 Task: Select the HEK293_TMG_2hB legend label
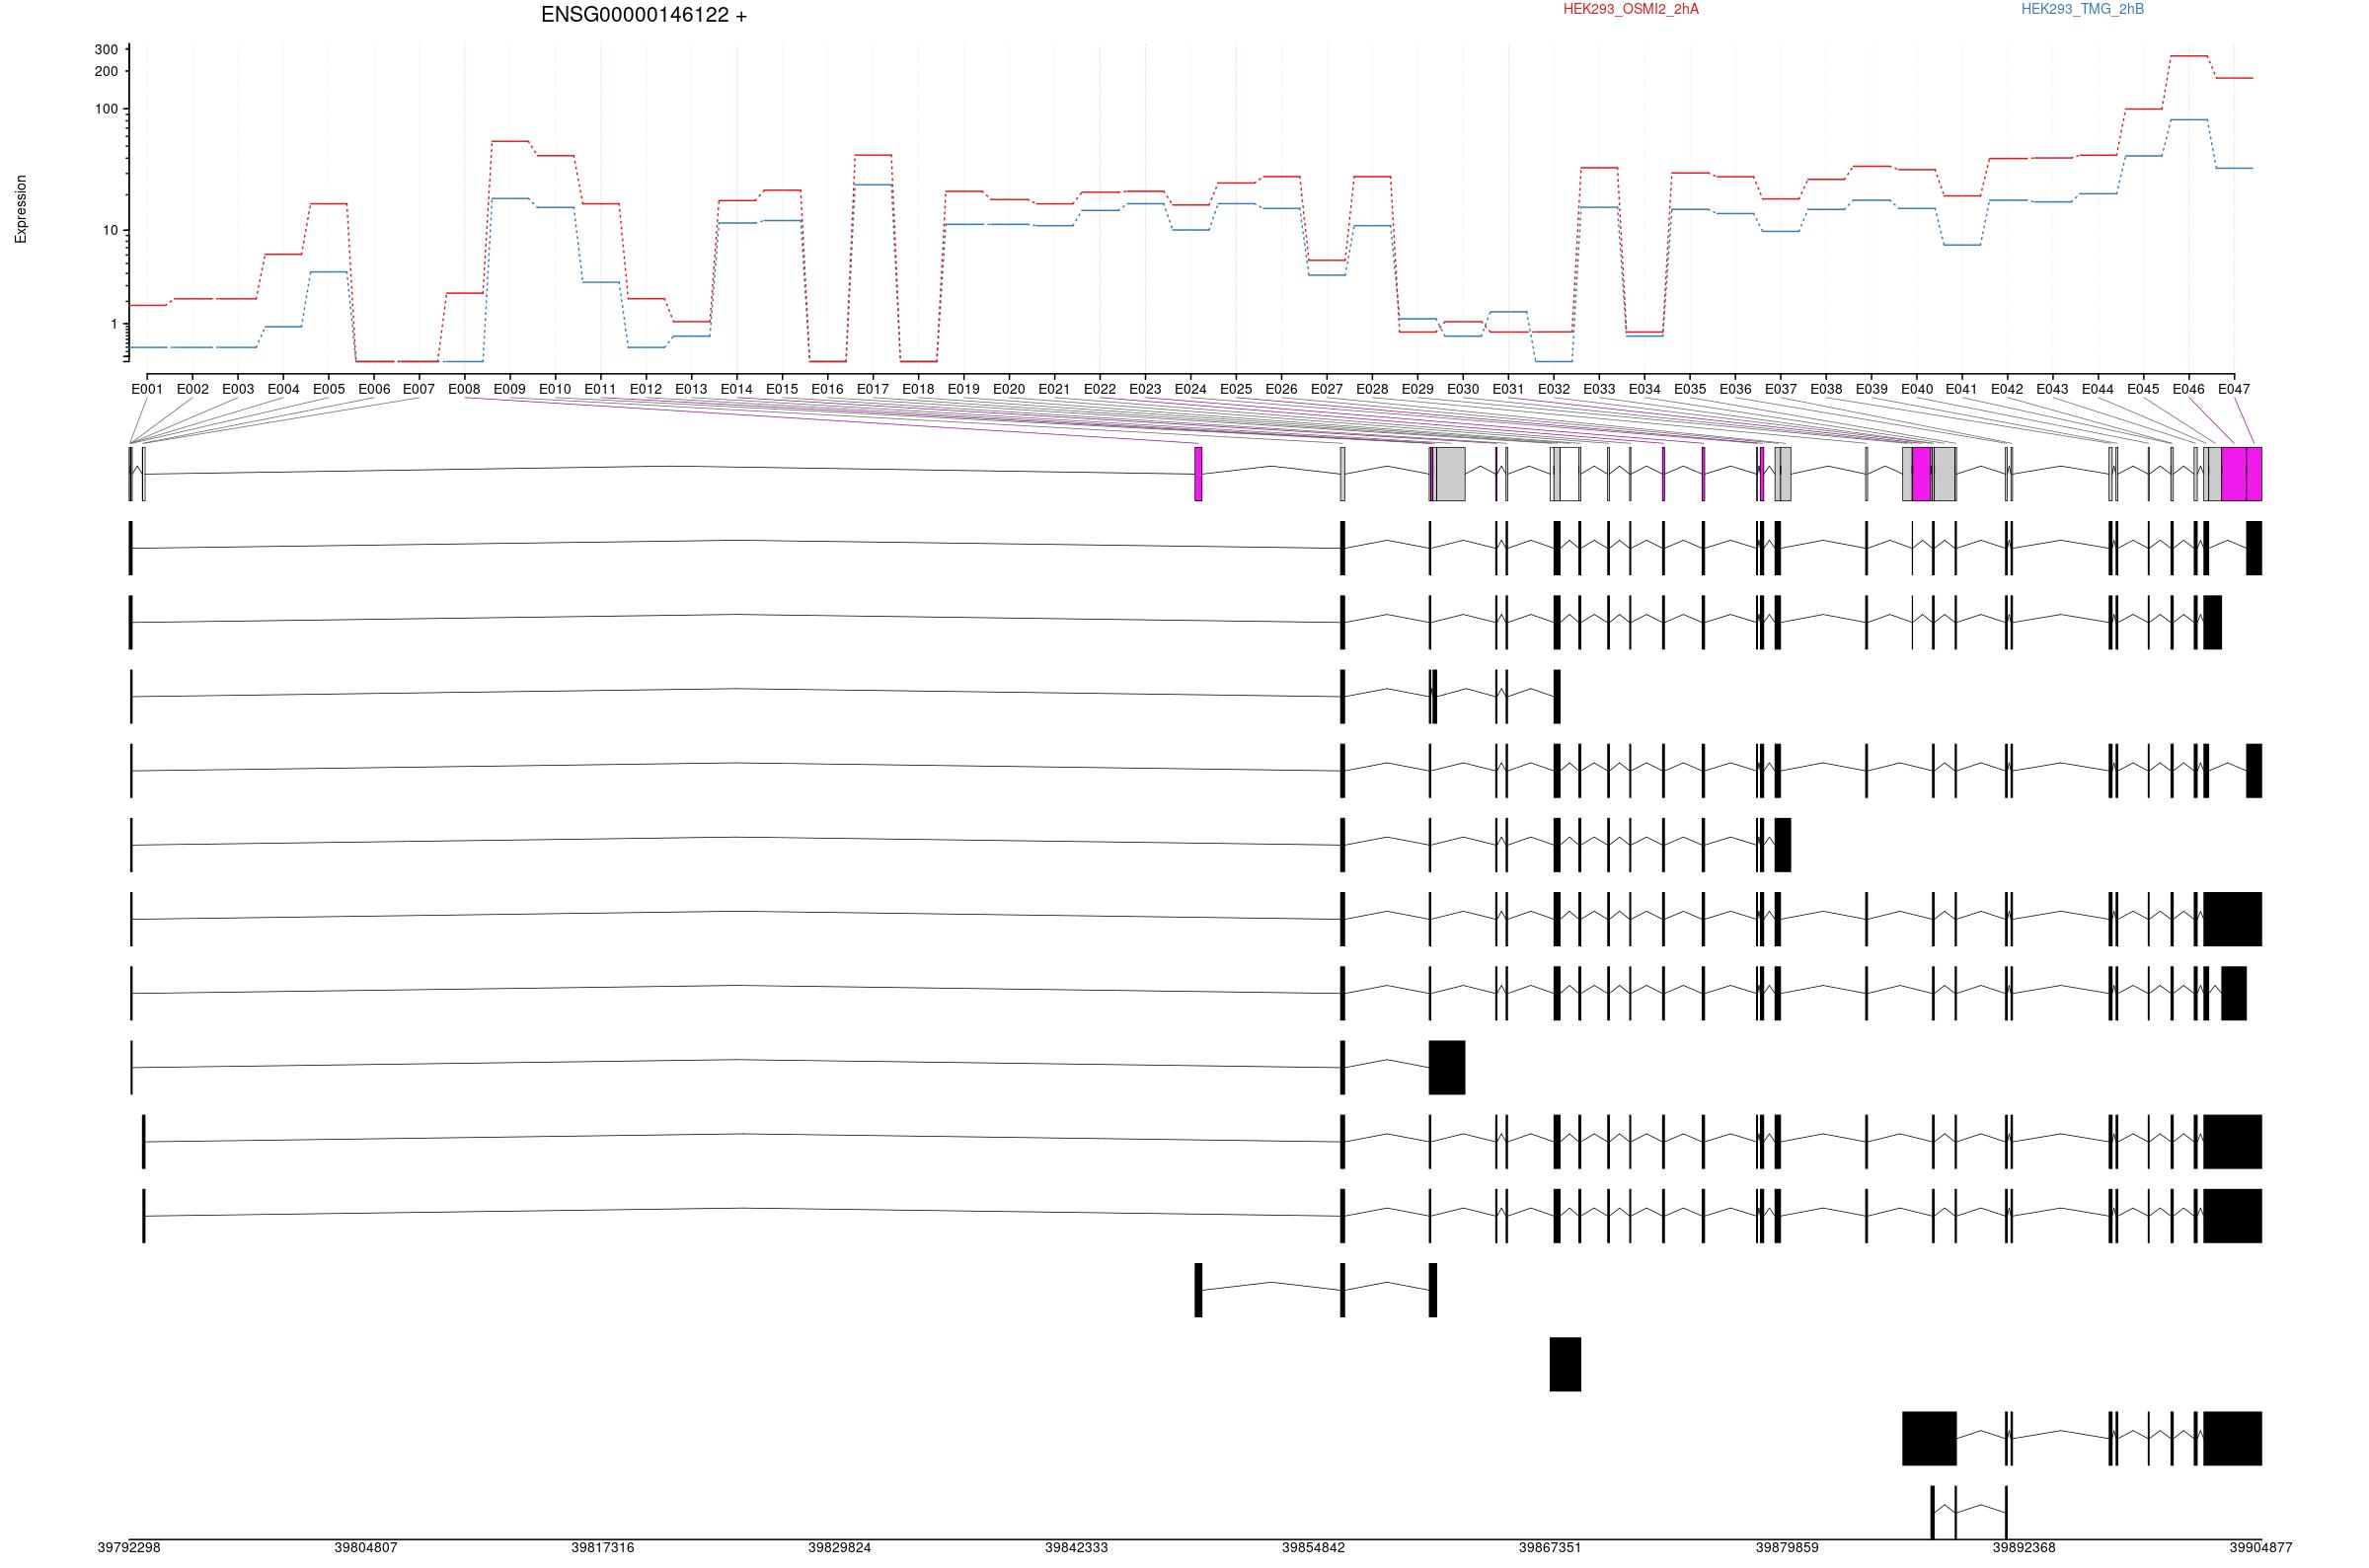pyautogui.click(x=2082, y=9)
